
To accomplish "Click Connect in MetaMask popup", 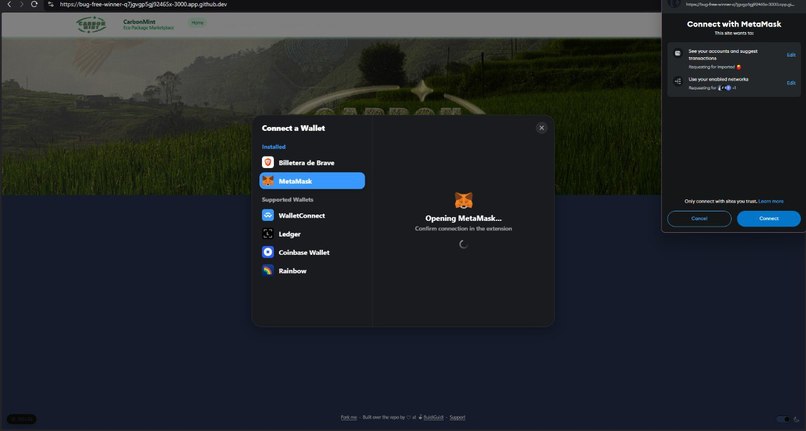I will 768,219.
